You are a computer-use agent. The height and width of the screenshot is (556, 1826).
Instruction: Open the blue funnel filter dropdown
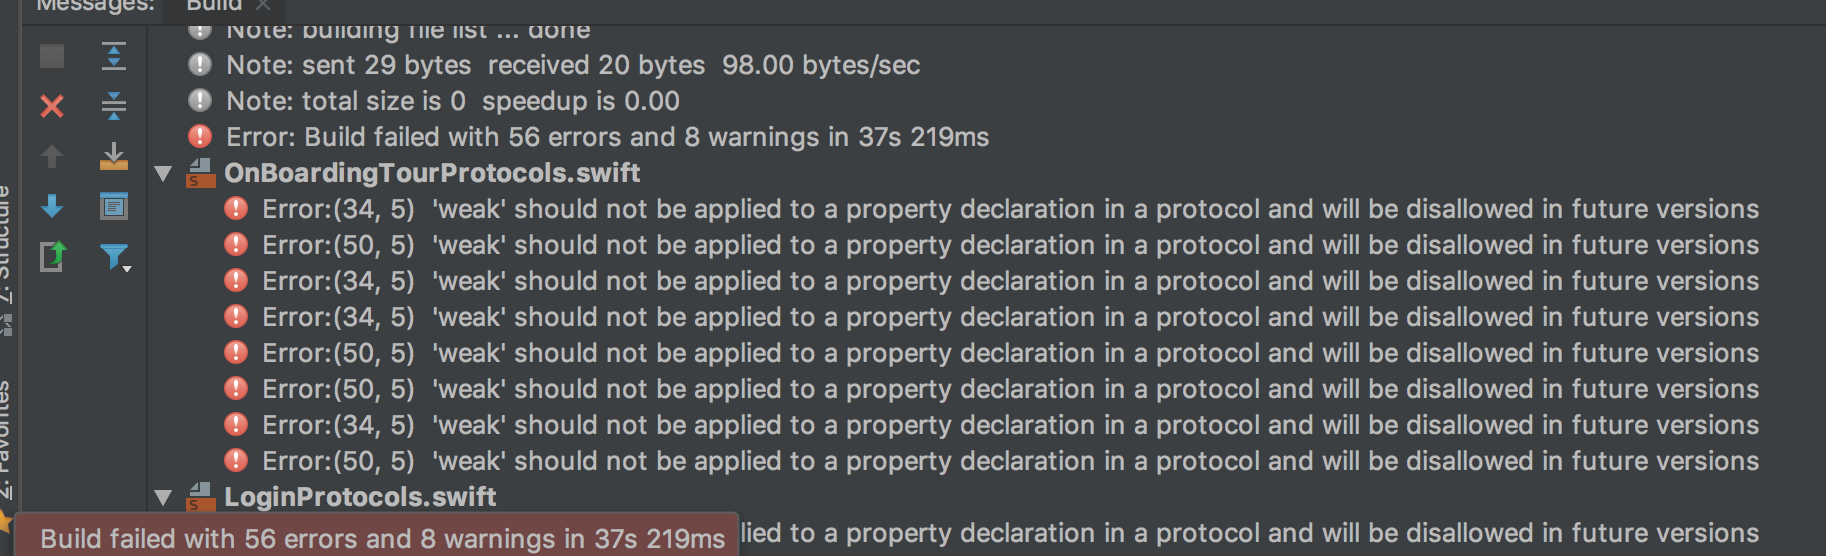click(116, 257)
